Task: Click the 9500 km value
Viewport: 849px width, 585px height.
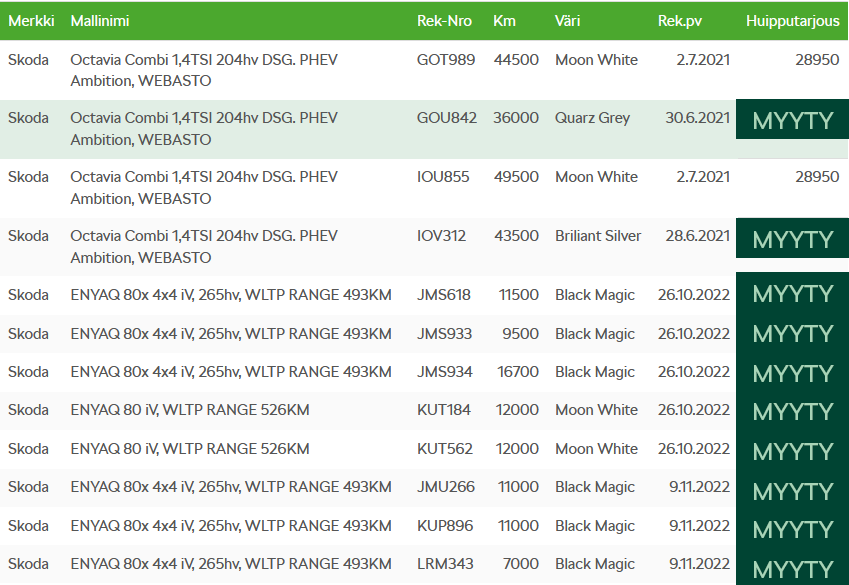Action: point(520,334)
